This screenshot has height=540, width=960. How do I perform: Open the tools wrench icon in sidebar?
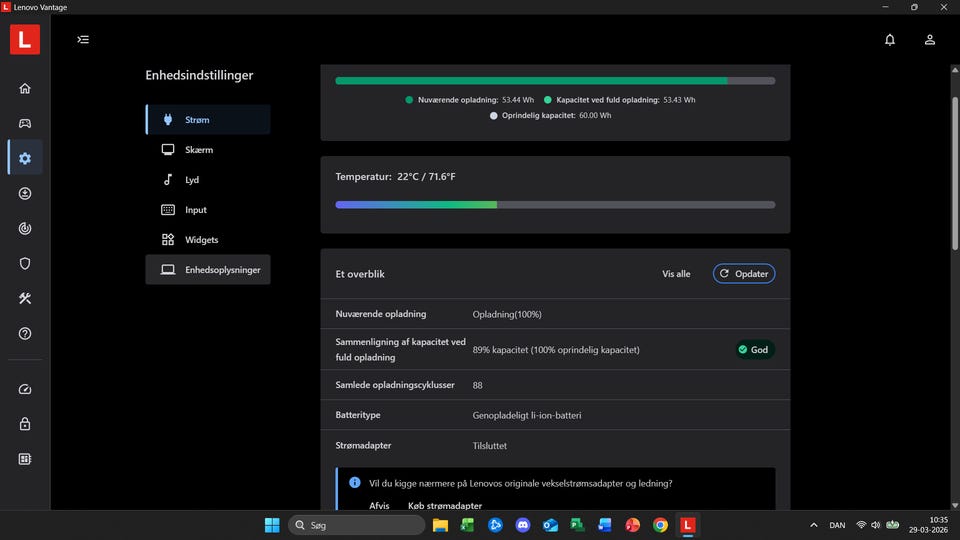(x=25, y=299)
